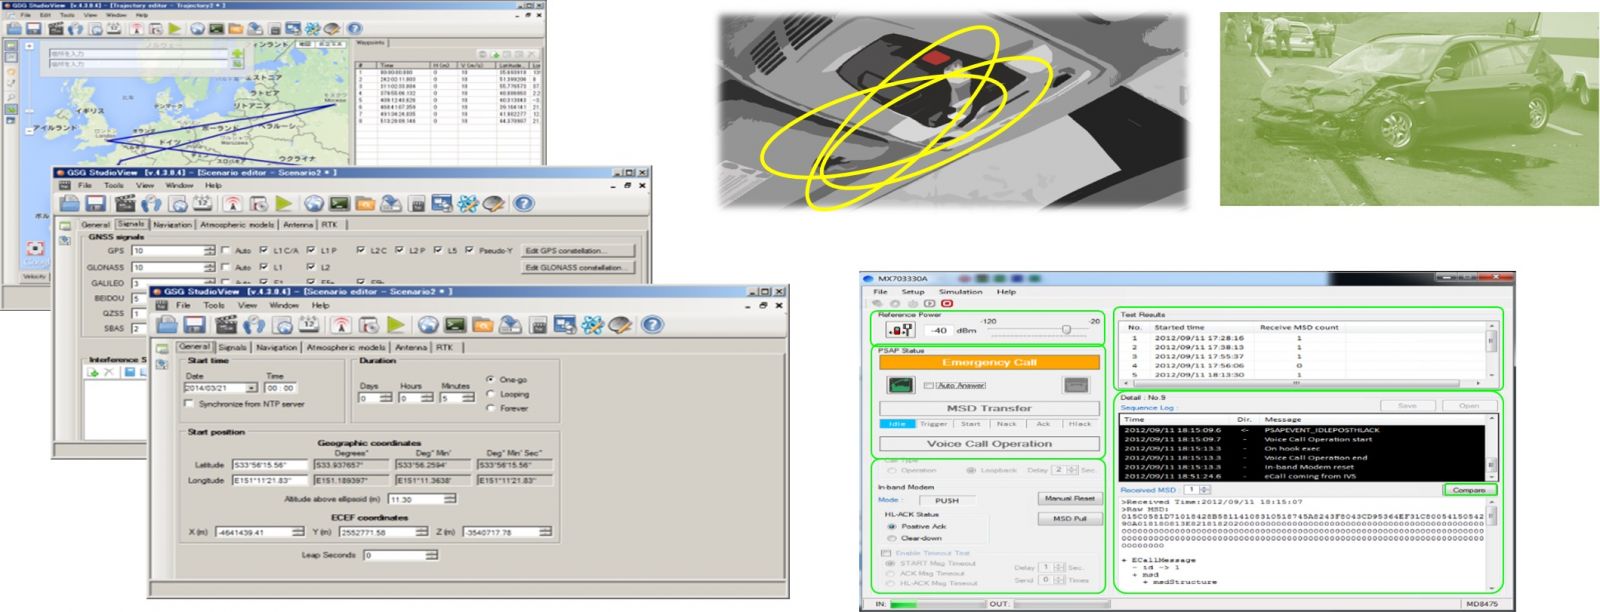Open the Simulation menu in MX703330A
Image resolution: width=1600 pixels, height=612 pixels.
[x=959, y=292]
